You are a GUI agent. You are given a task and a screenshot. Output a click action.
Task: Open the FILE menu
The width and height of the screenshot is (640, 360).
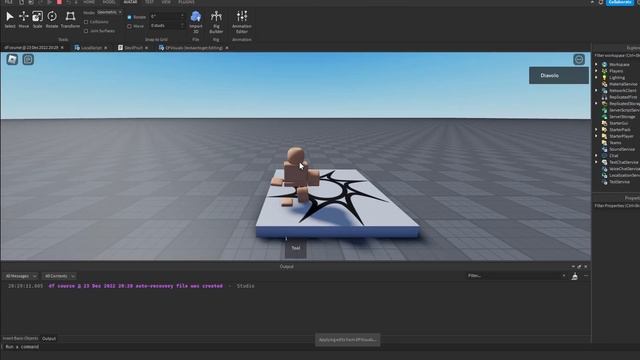tap(8, 2)
